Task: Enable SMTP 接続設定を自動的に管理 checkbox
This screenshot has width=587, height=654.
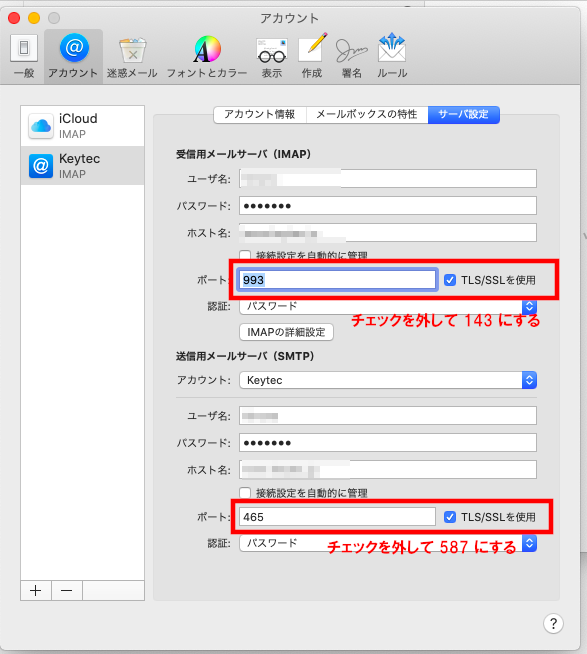Action: (x=245, y=493)
